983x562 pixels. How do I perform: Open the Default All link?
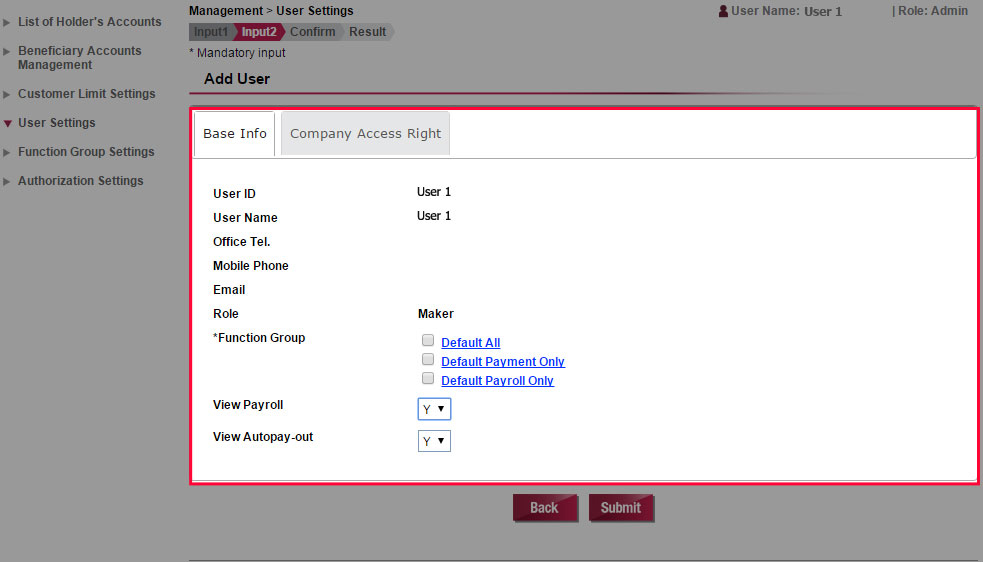(x=470, y=343)
